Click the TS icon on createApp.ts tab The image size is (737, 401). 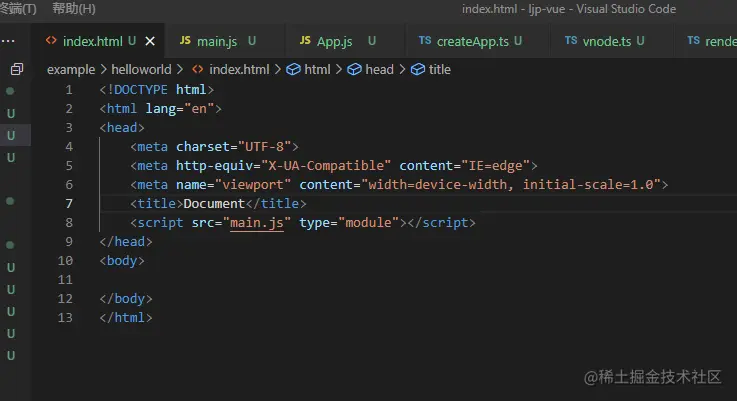pos(425,40)
